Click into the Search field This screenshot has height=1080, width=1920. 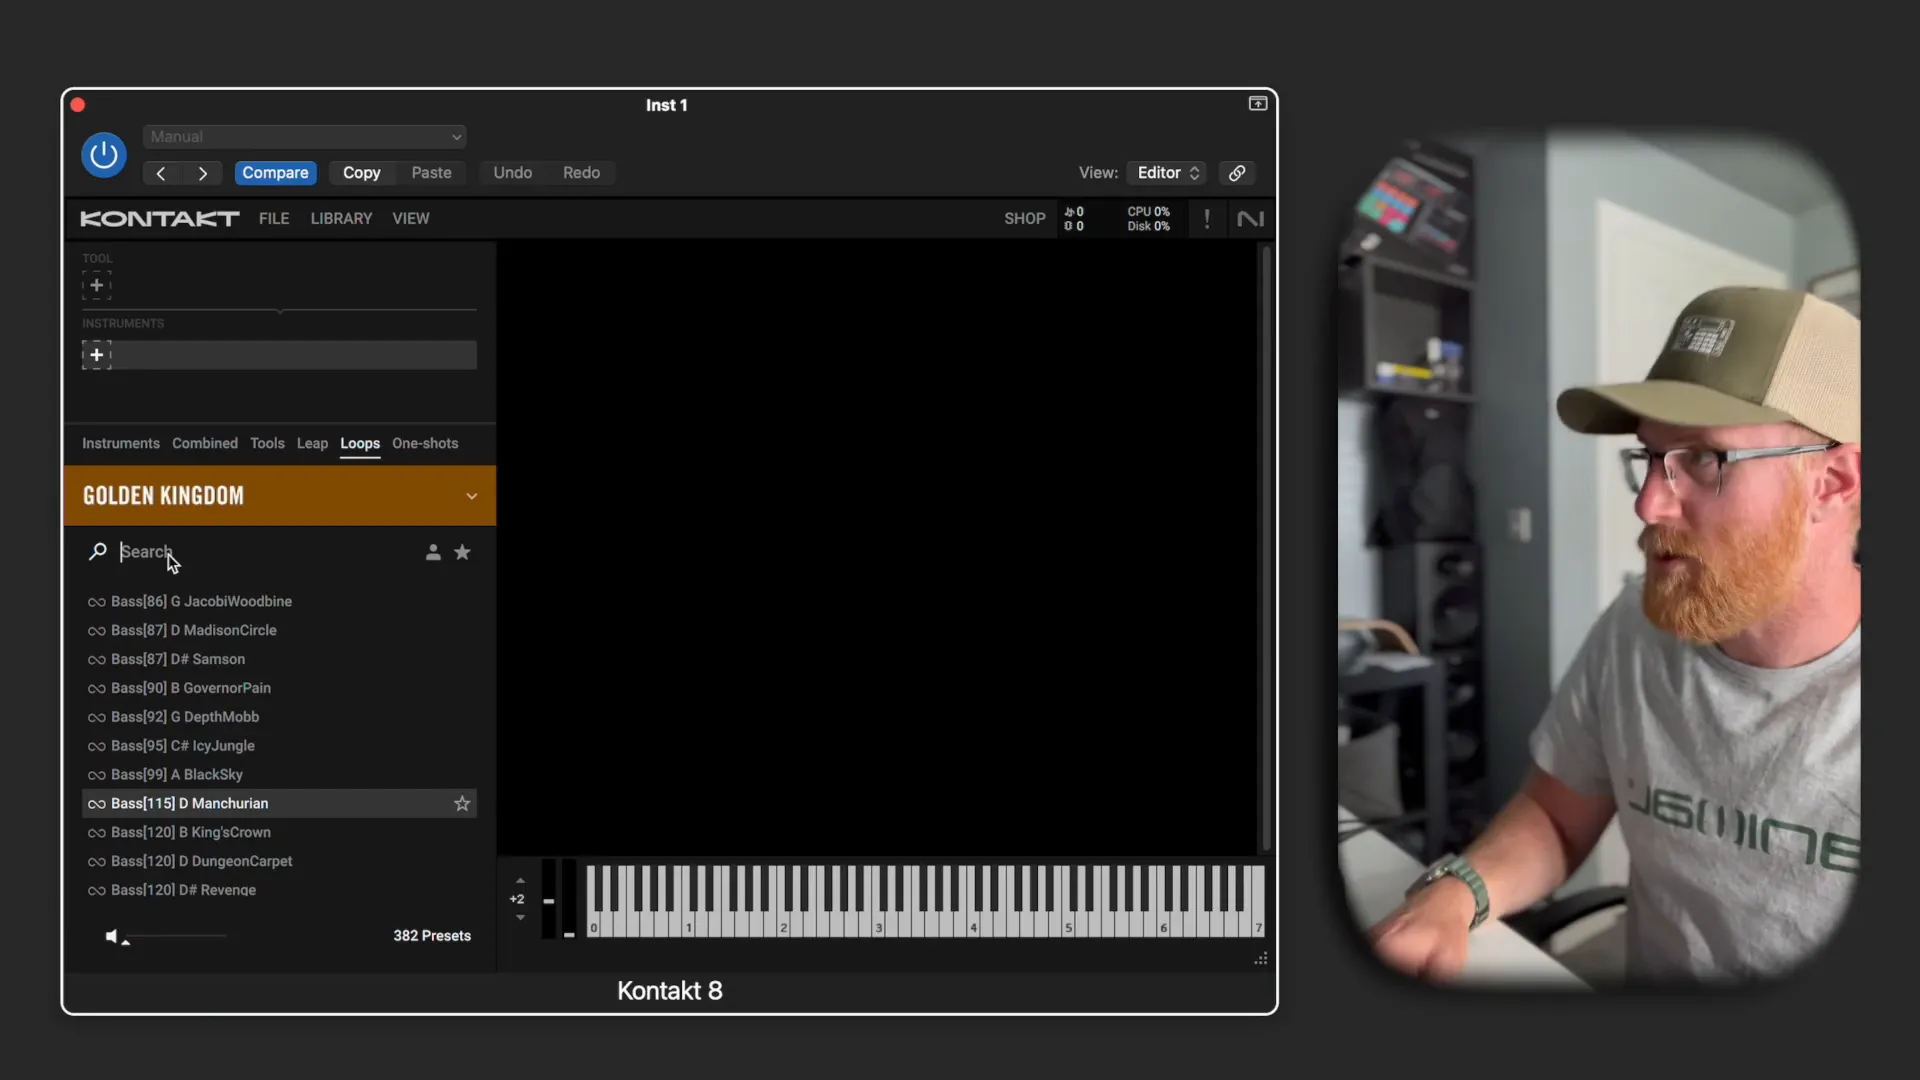pos(265,552)
